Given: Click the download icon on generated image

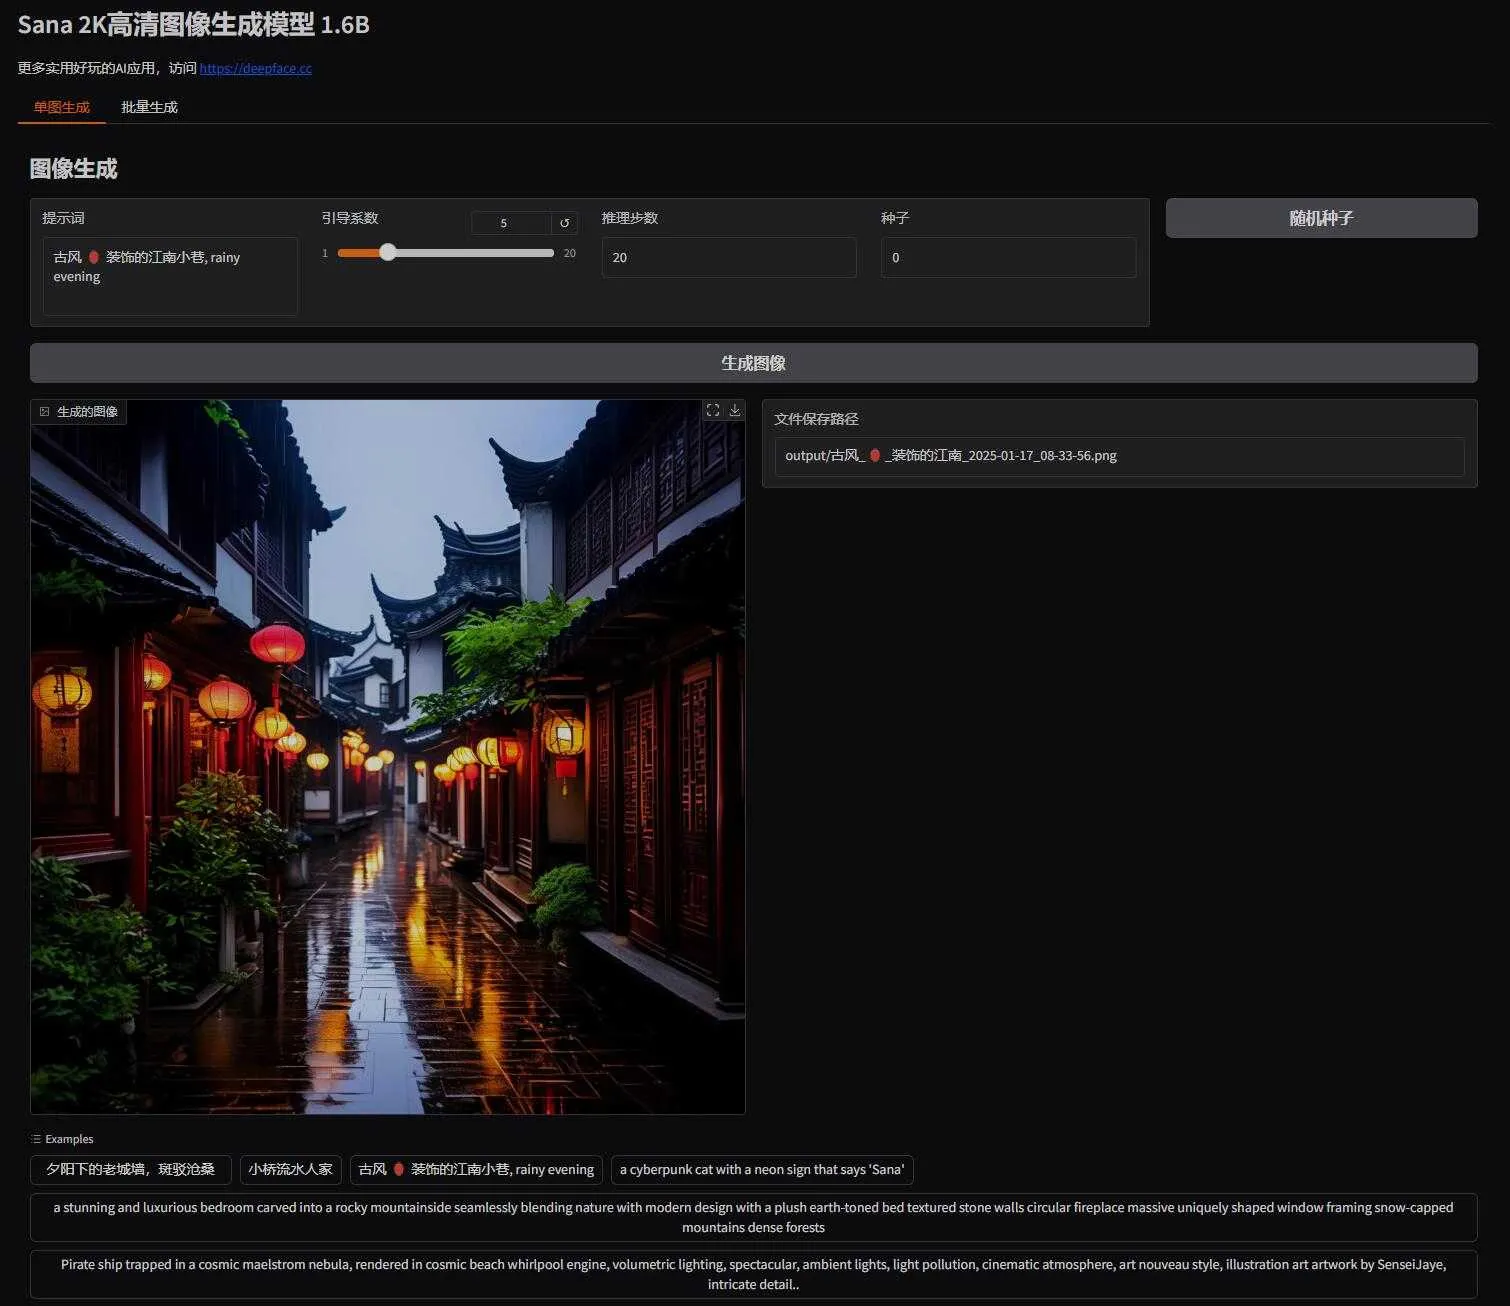Looking at the screenshot, I should pos(735,410).
